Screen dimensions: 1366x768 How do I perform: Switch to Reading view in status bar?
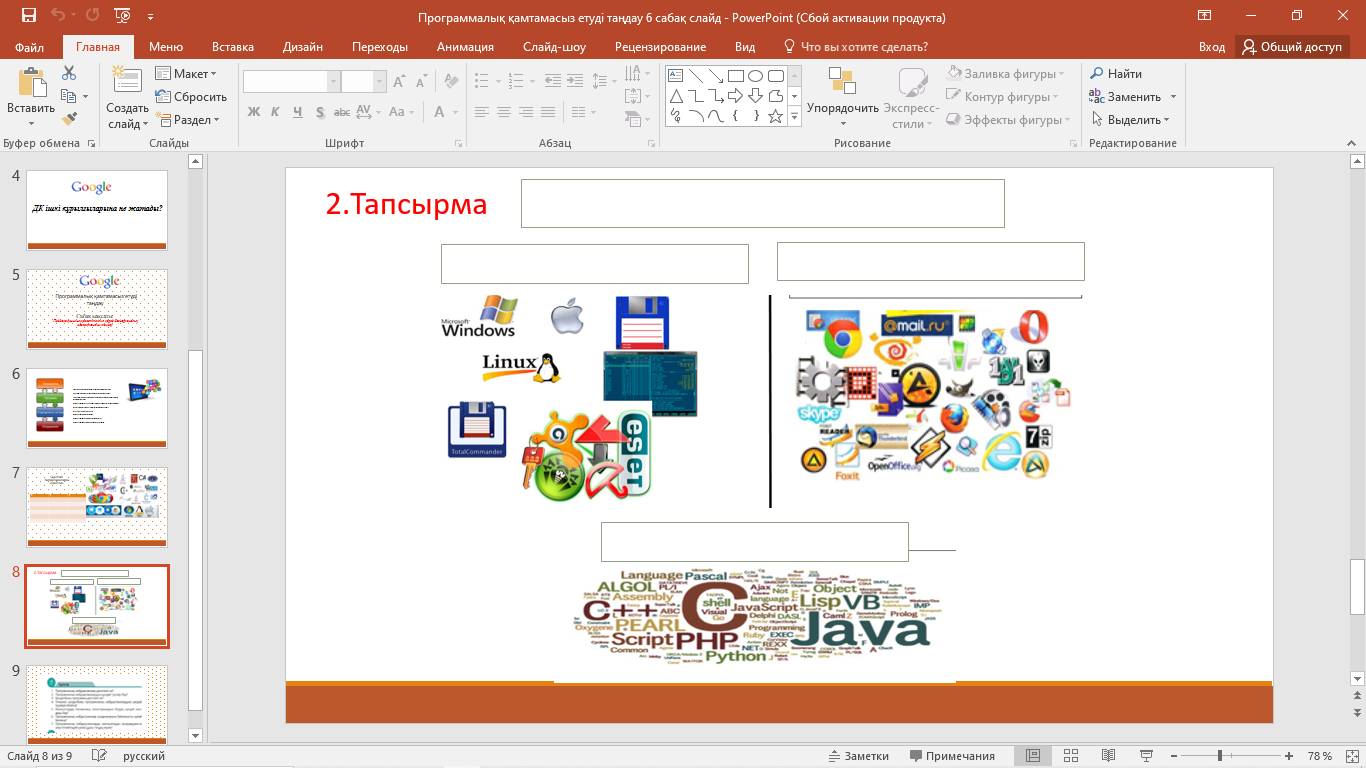tap(1109, 756)
